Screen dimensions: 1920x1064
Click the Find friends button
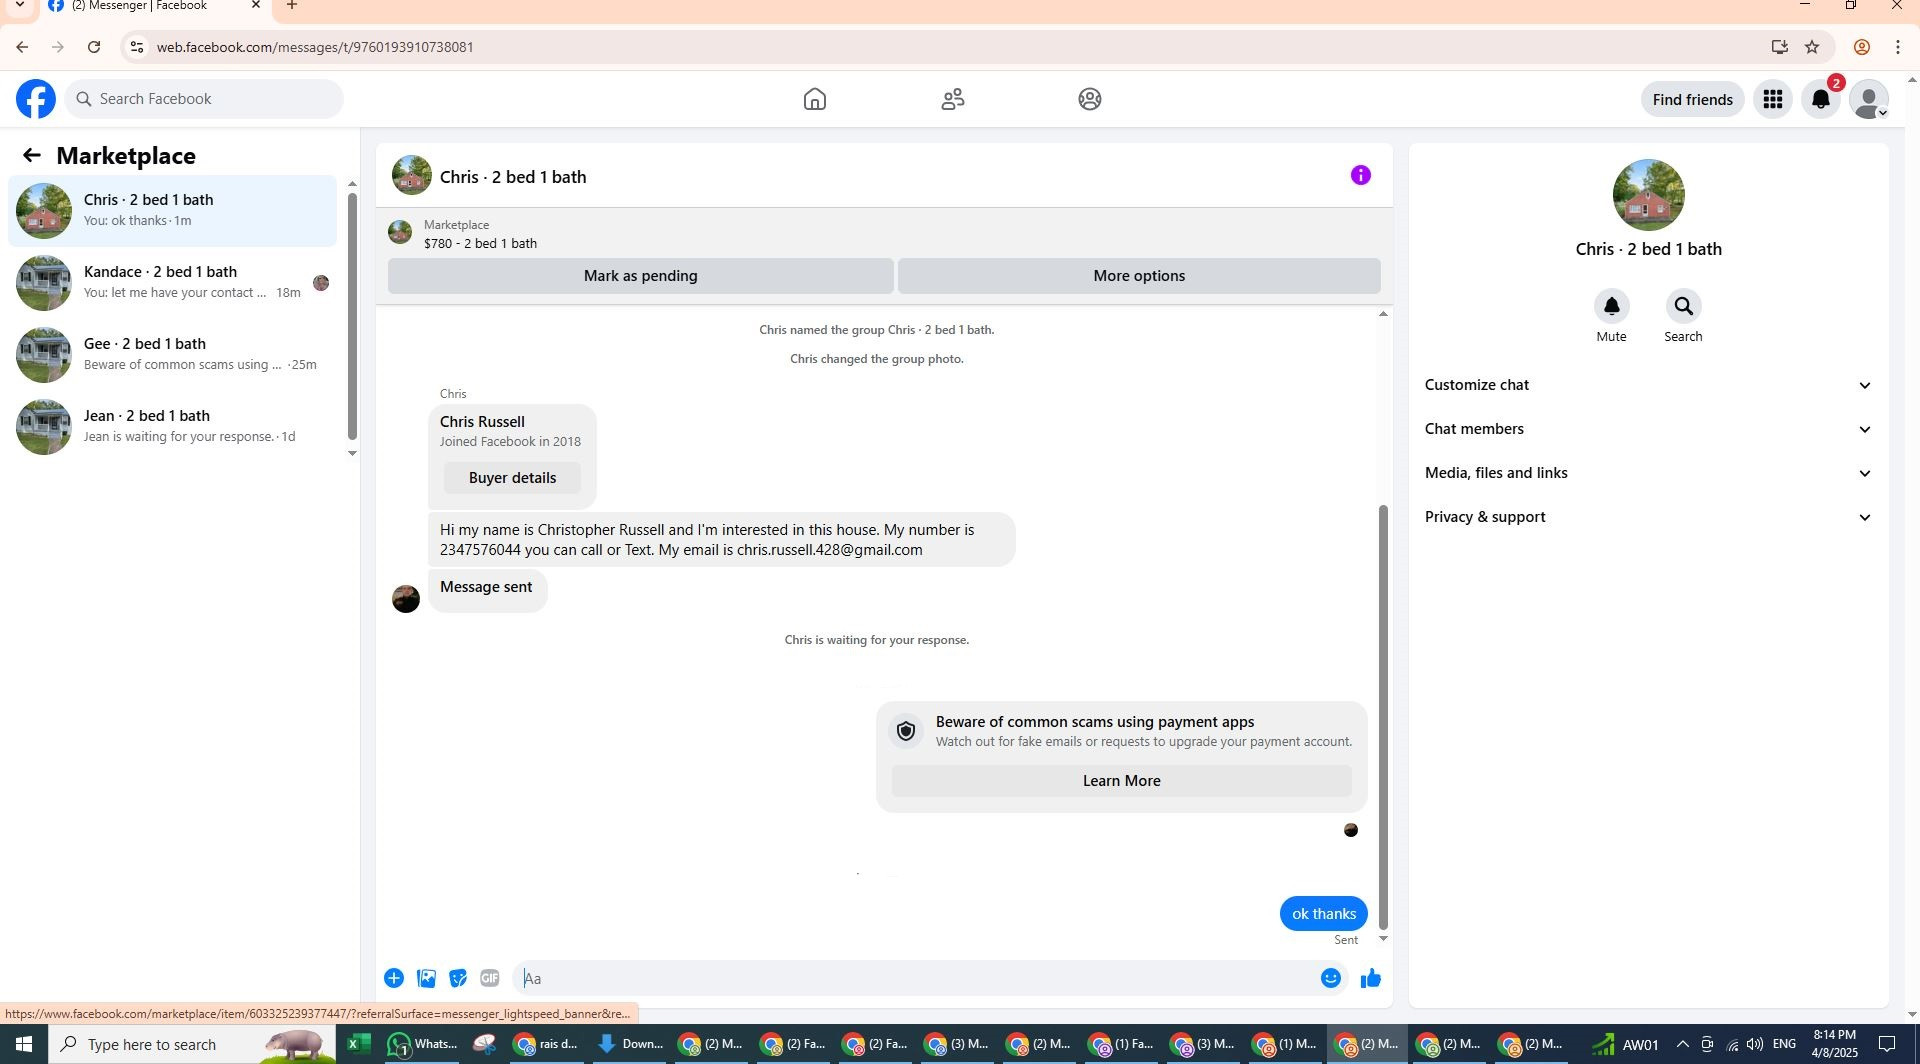click(1692, 99)
